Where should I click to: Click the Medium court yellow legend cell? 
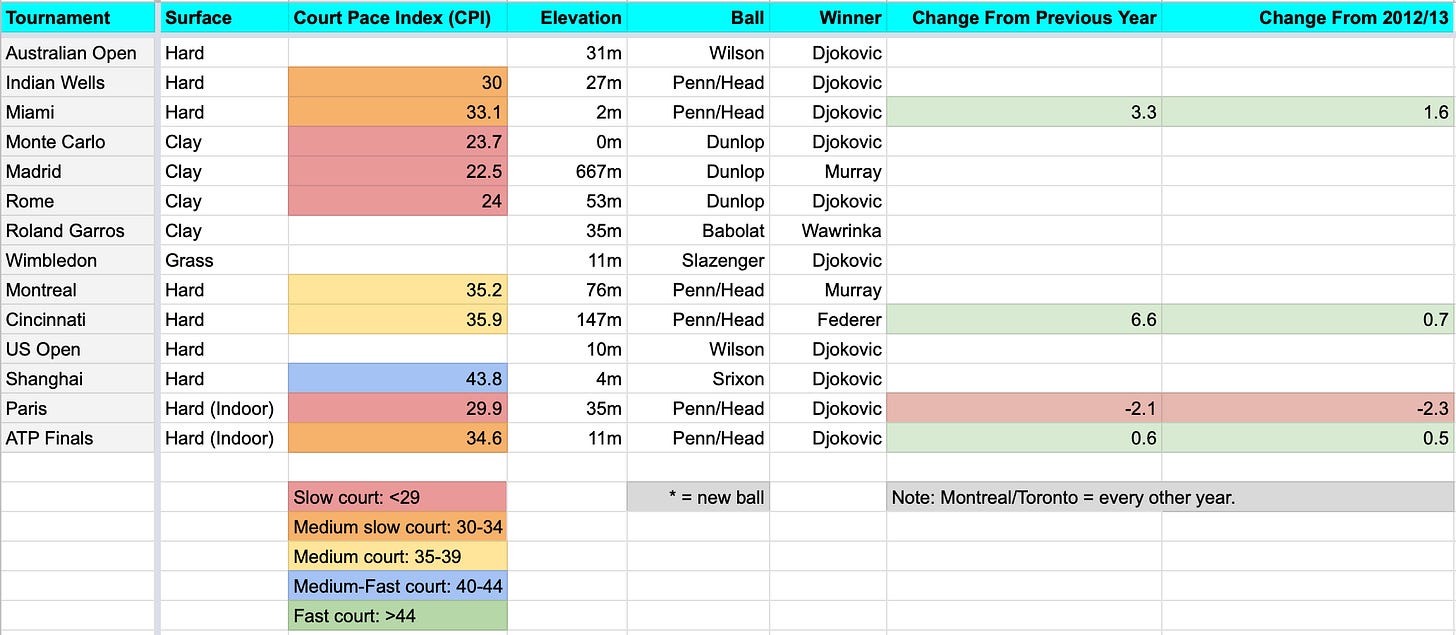(398, 556)
